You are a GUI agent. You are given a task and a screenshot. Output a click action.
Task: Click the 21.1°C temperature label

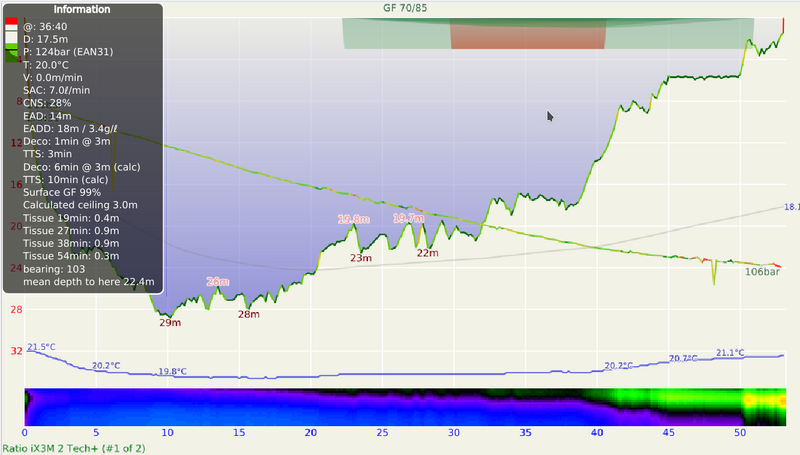point(730,353)
